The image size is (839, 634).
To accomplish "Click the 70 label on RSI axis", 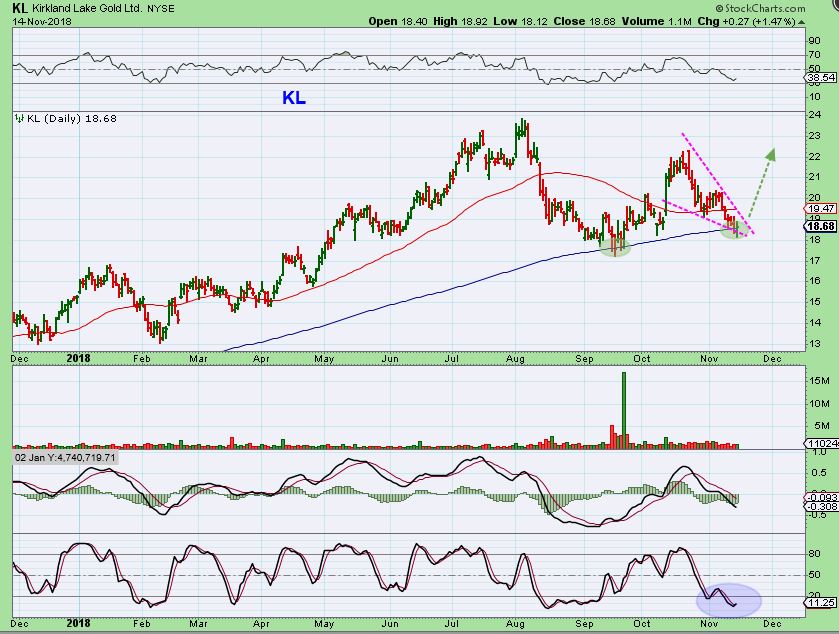I will tap(815, 55).
